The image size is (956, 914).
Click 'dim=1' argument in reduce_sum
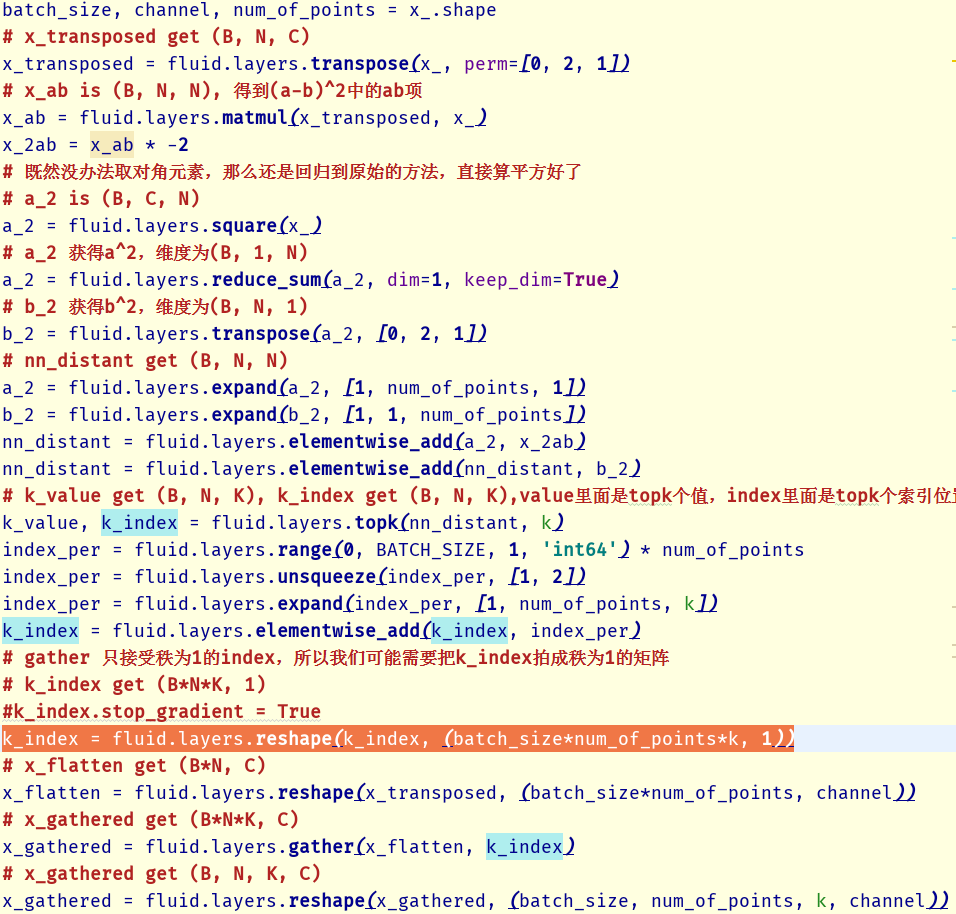(x=415, y=280)
